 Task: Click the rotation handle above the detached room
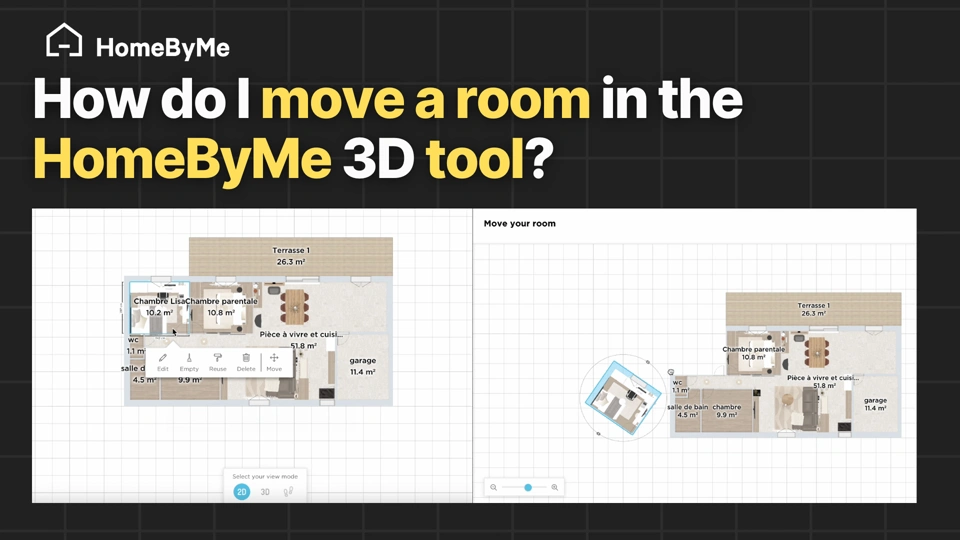pos(648,362)
